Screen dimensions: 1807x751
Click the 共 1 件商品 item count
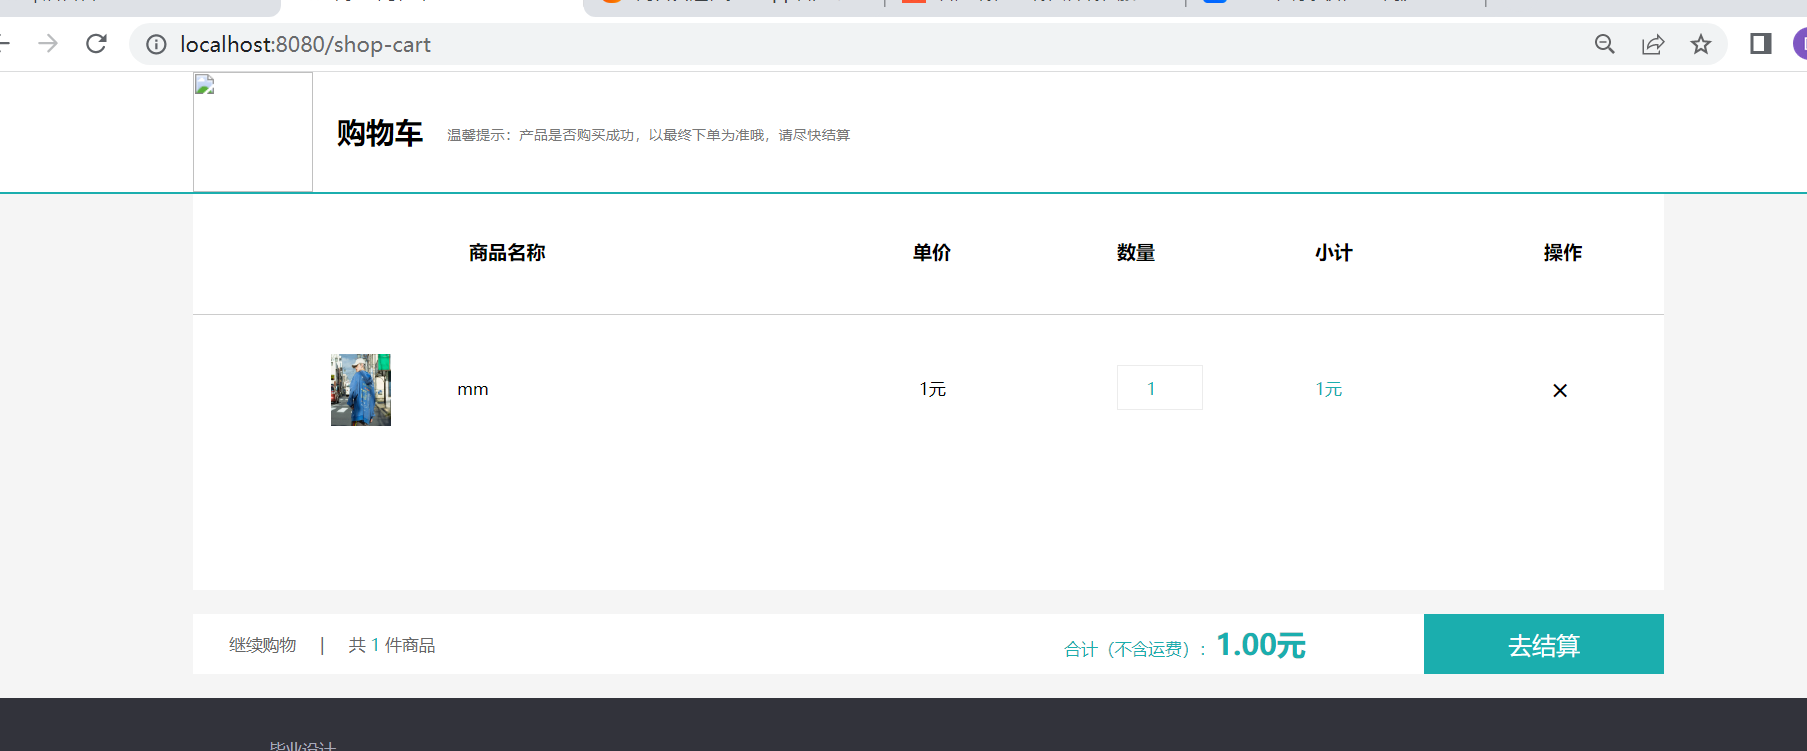[392, 645]
